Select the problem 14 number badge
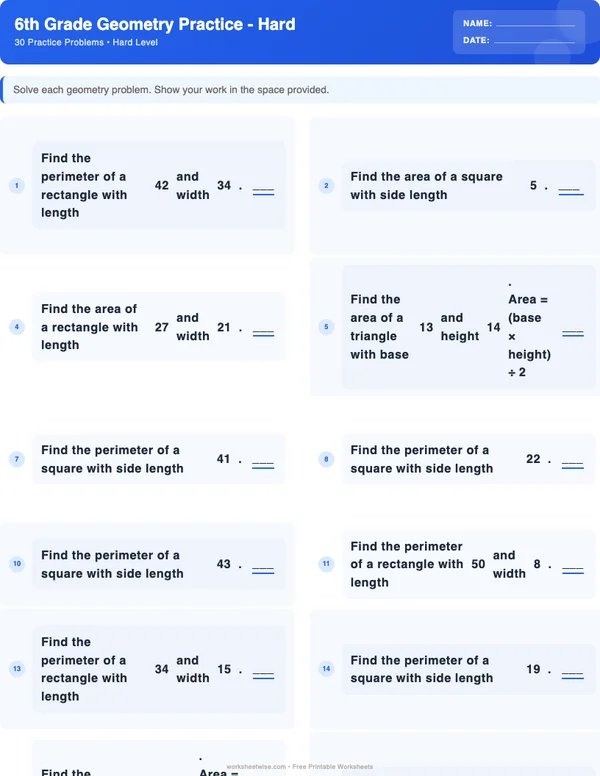The height and width of the screenshot is (776, 600). pos(326,669)
